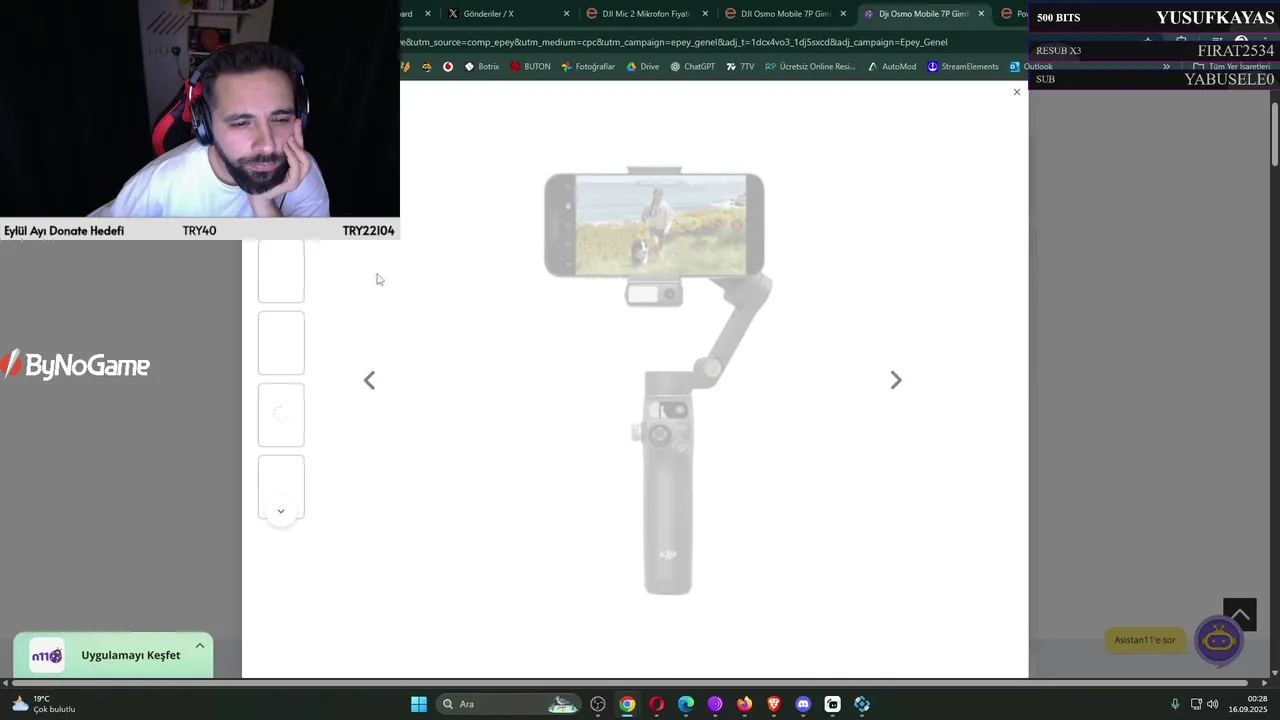Select the second thumbnail in gallery strip
The width and height of the screenshot is (1280, 720).
(x=281, y=343)
